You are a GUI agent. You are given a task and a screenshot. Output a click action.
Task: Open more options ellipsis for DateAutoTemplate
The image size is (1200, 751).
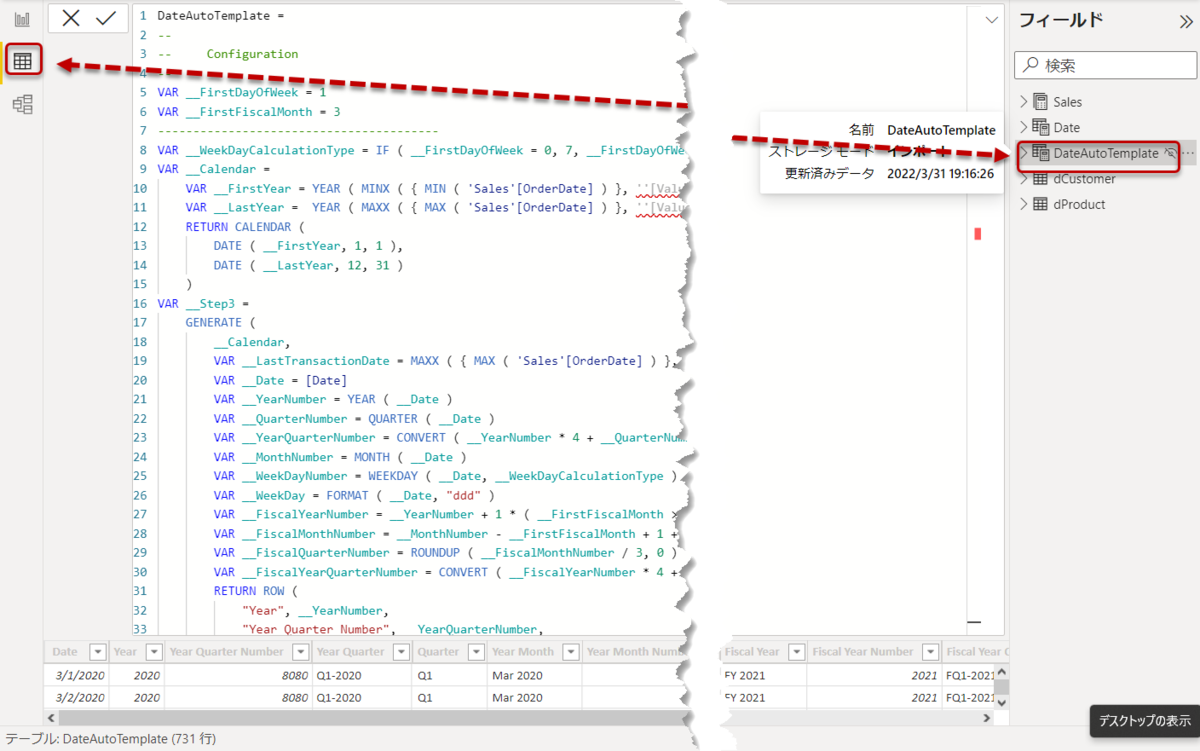pyautogui.click(x=1188, y=154)
